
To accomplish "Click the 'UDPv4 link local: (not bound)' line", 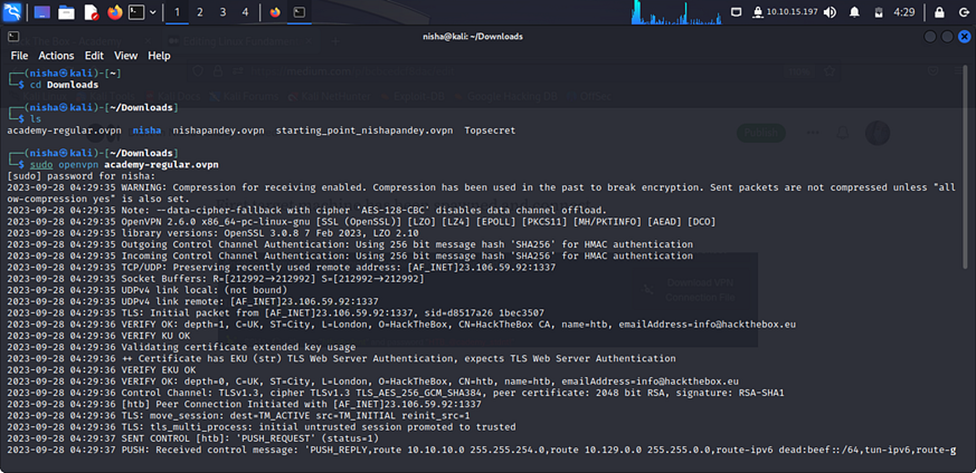I will 148,290.
